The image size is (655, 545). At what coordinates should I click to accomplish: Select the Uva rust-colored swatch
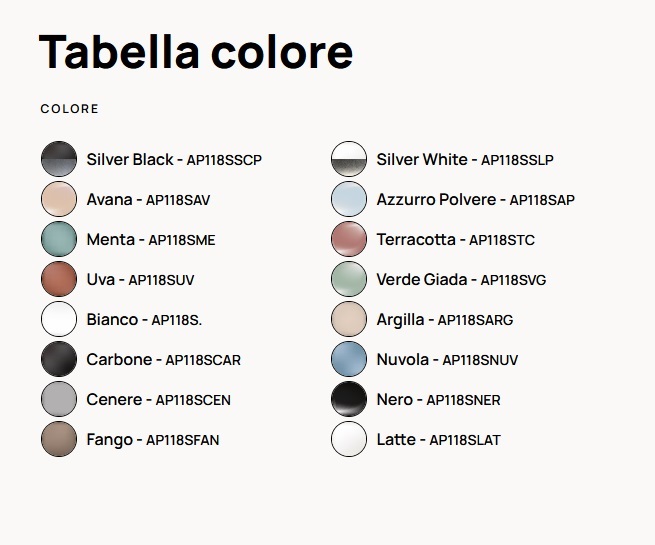click(59, 279)
